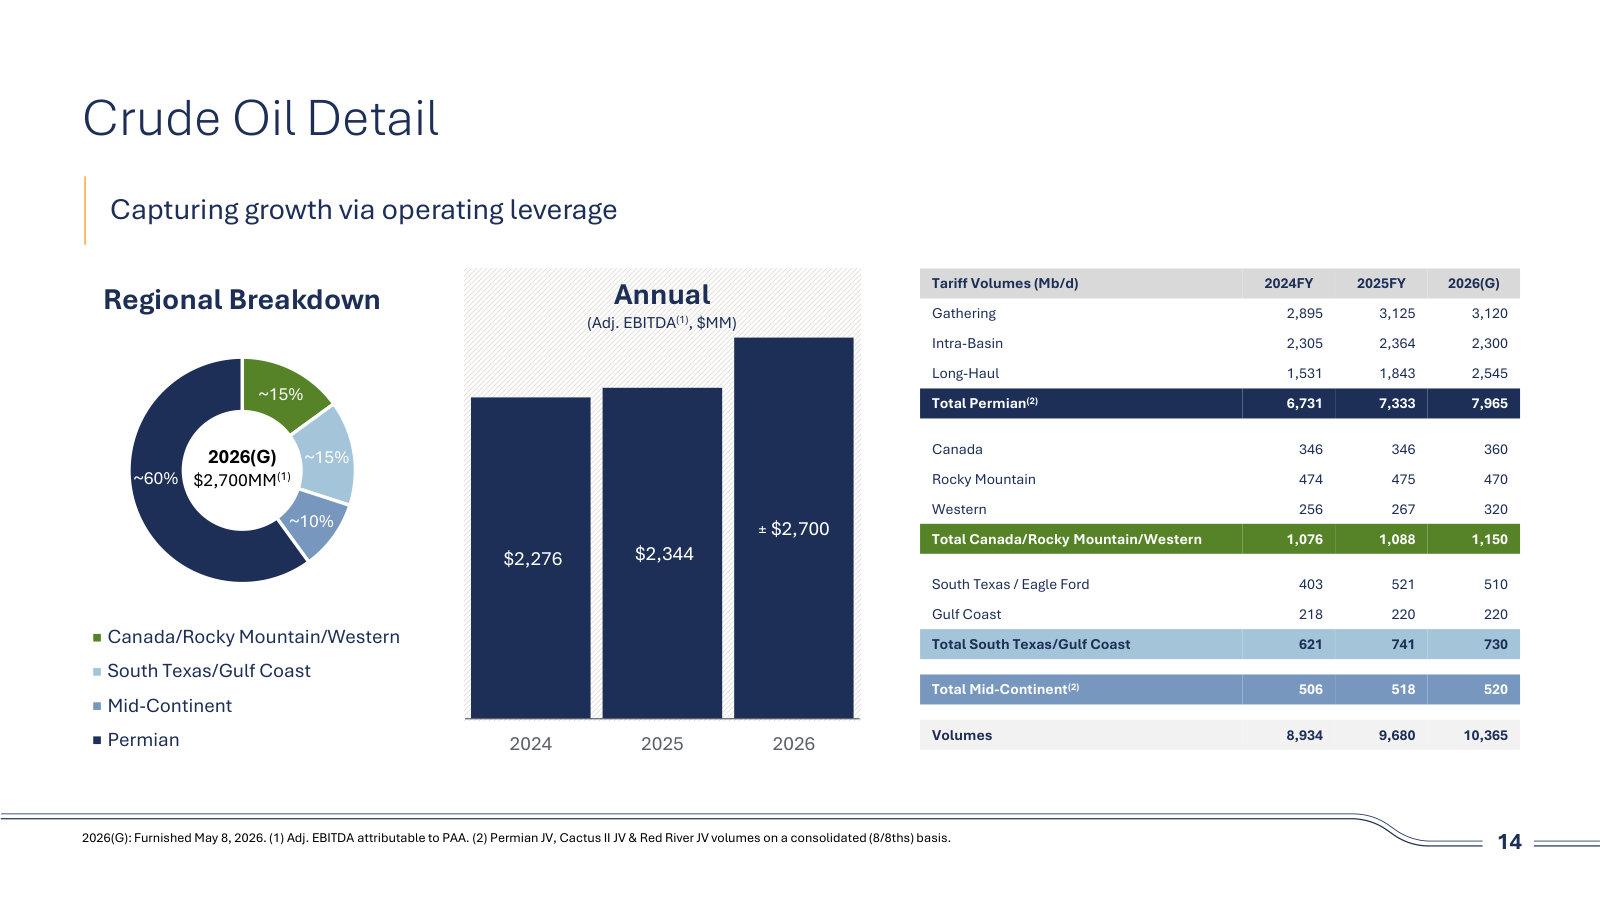The image size is (1600, 900).
Task: Click Total South Texas/Gulf Coast row label
Action: coord(1031,644)
